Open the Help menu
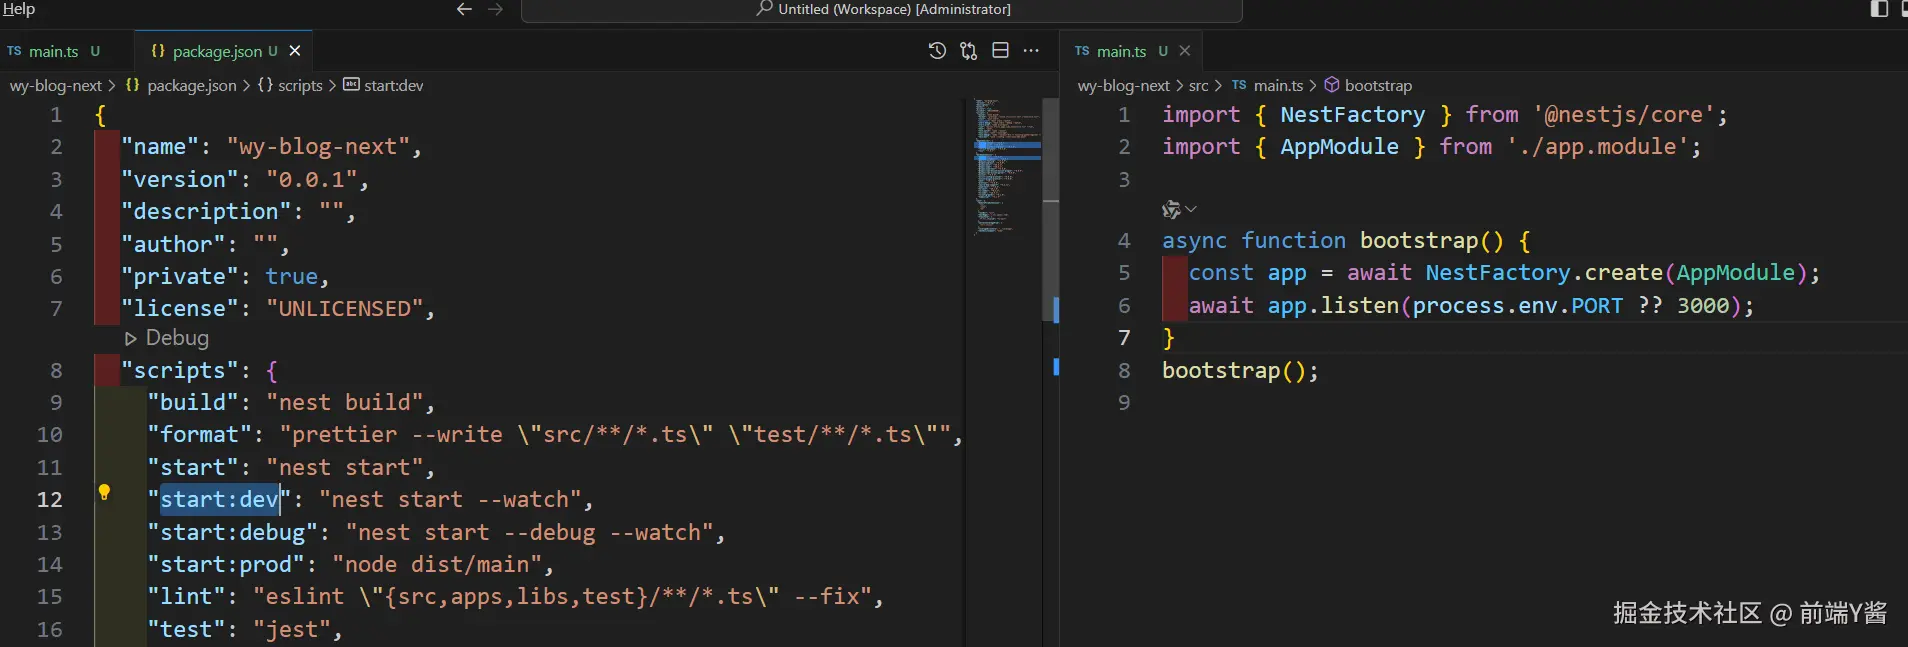 (x=18, y=9)
